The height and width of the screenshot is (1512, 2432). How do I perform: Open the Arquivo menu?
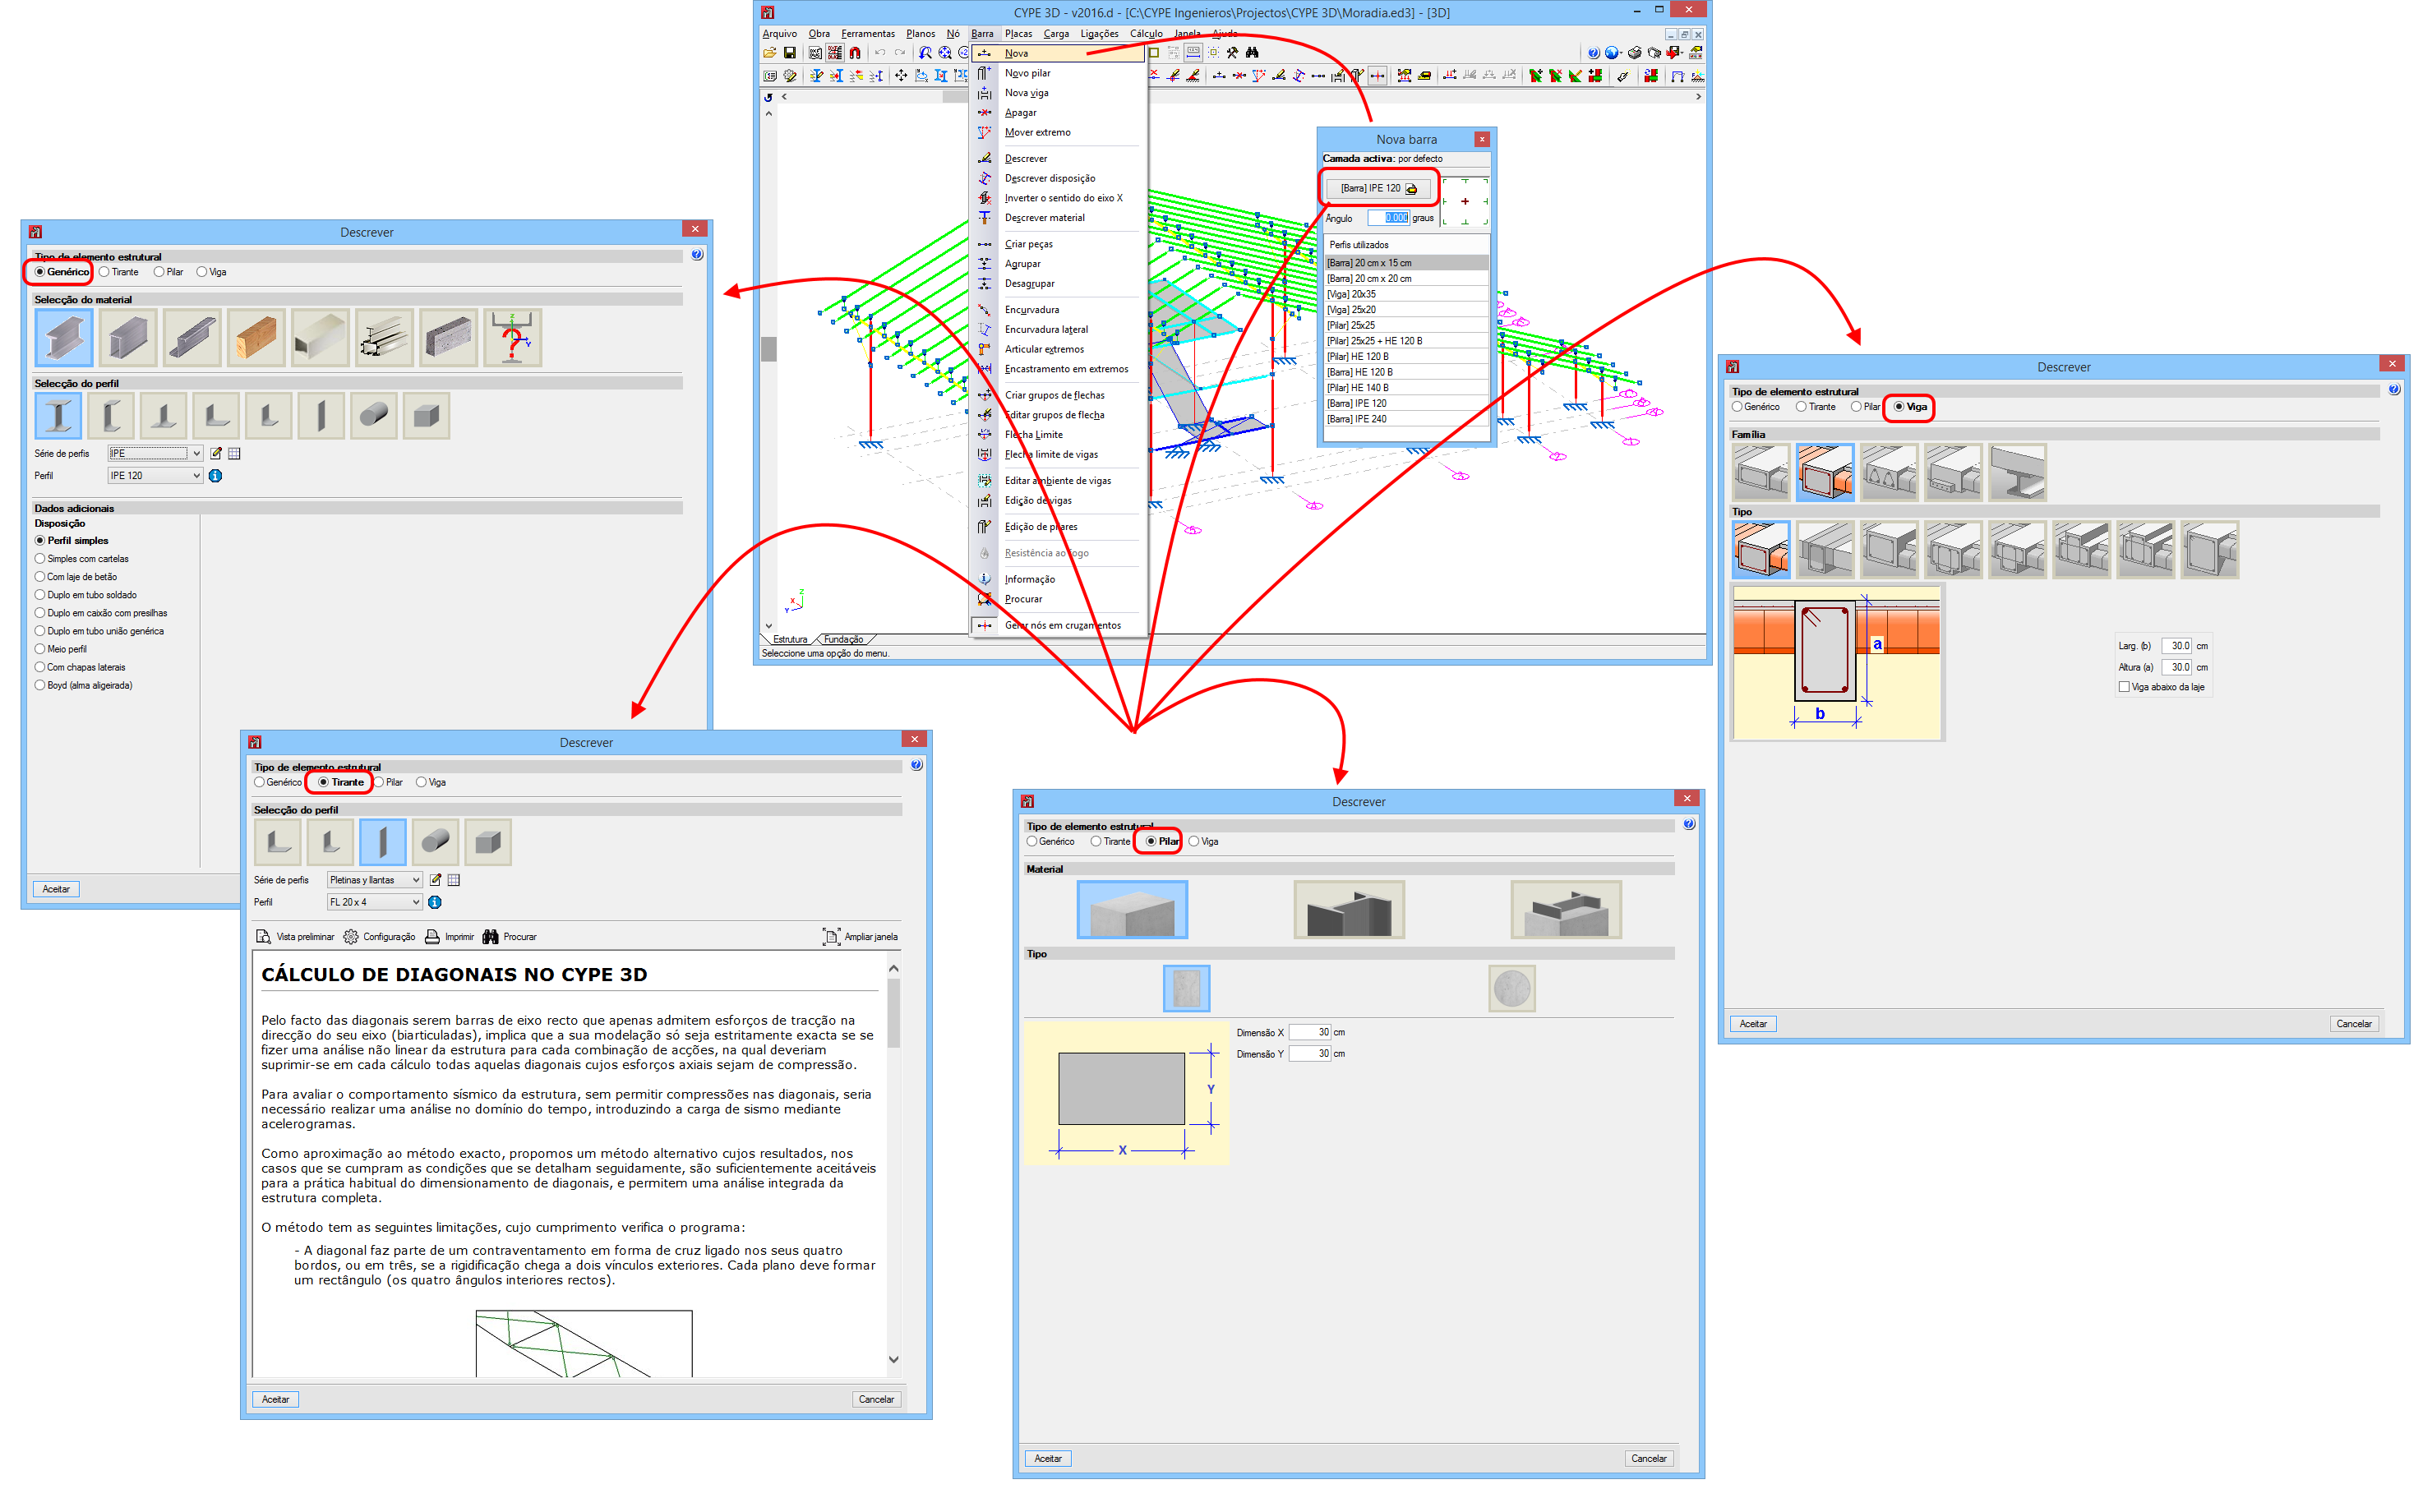pyautogui.click(x=780, y=34)
